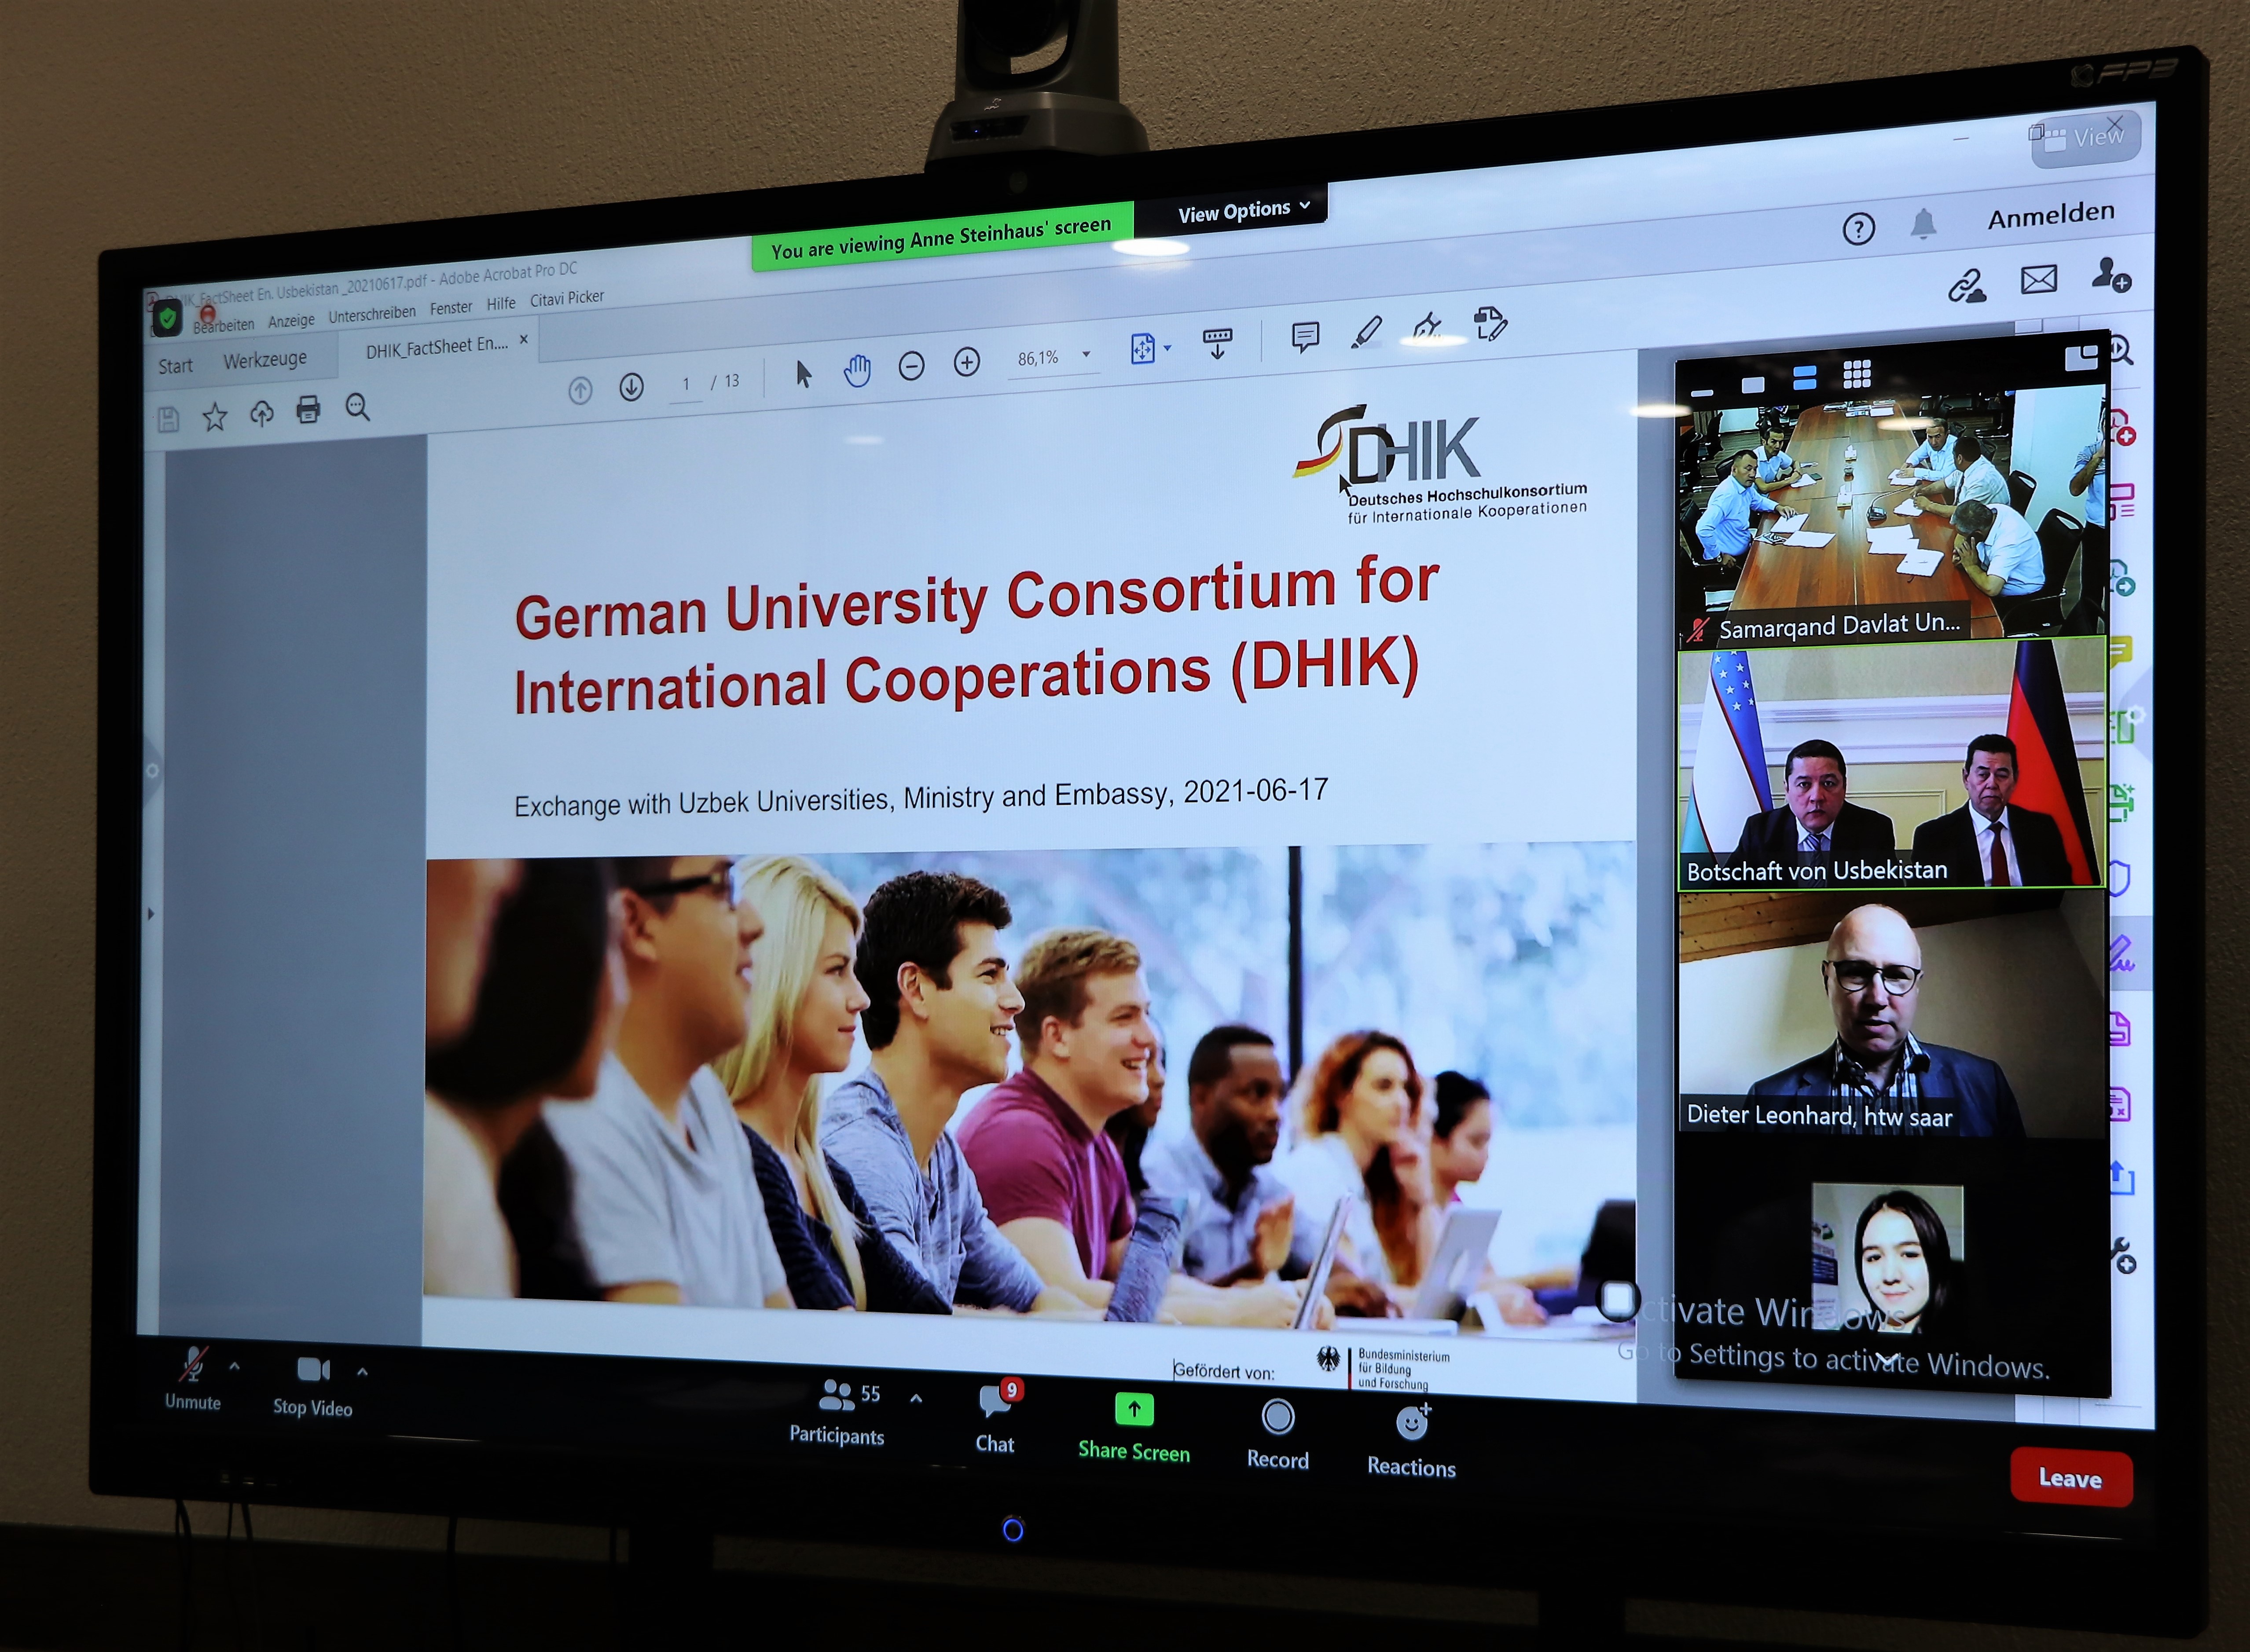
Task: Click the add comment speech bubble icon
Action: [1305, 337]
